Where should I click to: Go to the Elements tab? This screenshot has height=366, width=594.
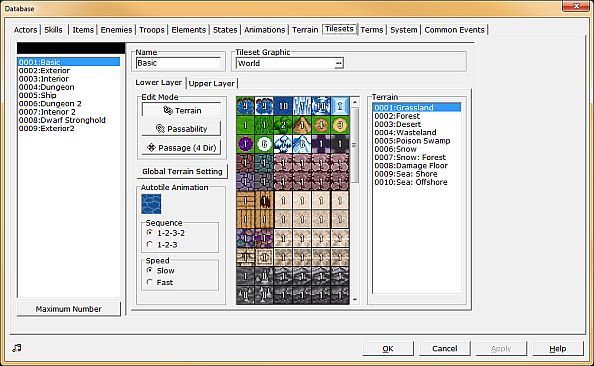pos(189,30)
